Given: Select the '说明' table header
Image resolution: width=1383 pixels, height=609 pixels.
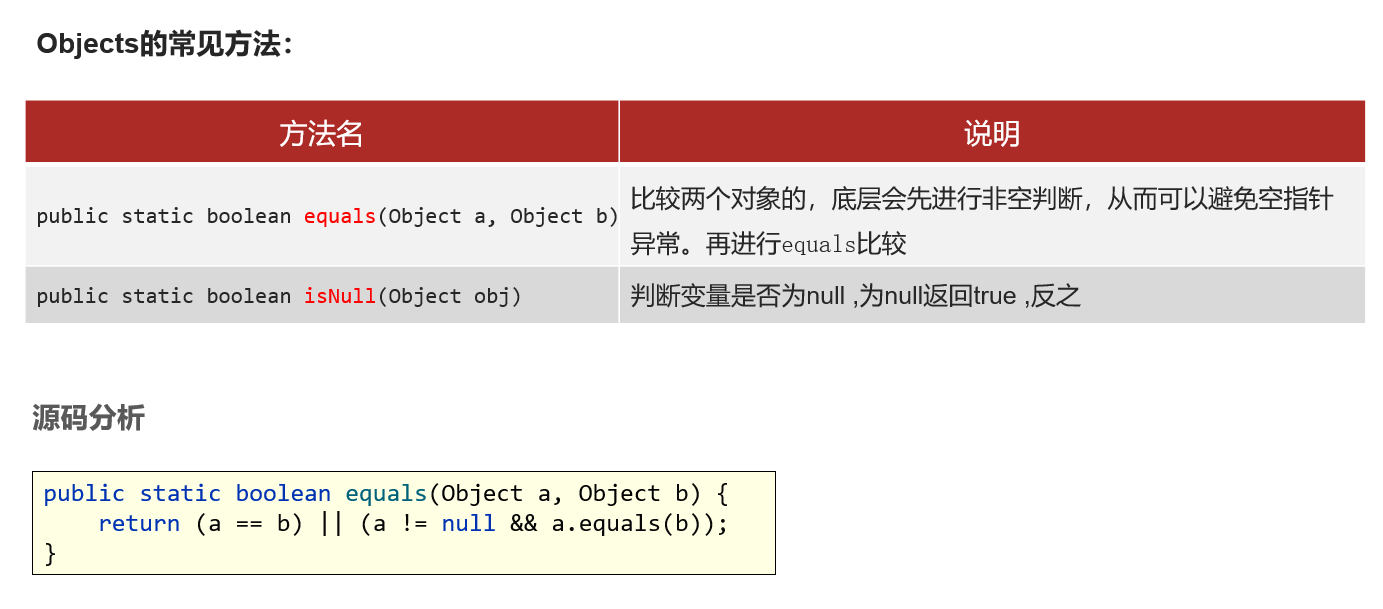Looking at the screenshot, I should (x=992, y=132).
